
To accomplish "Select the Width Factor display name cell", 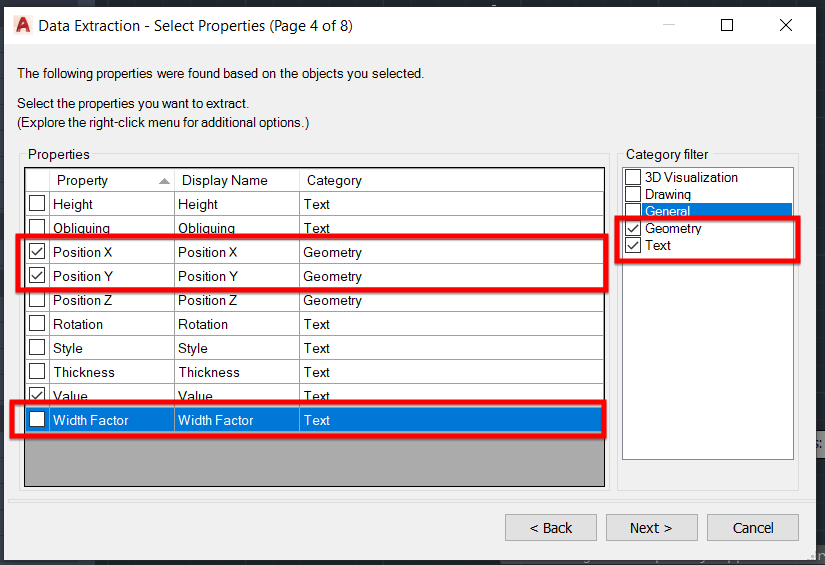I will tap(237, 420).
